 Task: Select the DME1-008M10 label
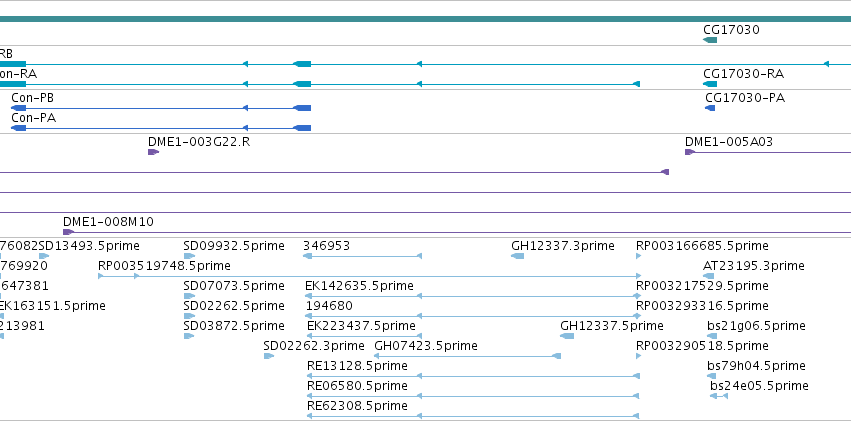point(109,222)
